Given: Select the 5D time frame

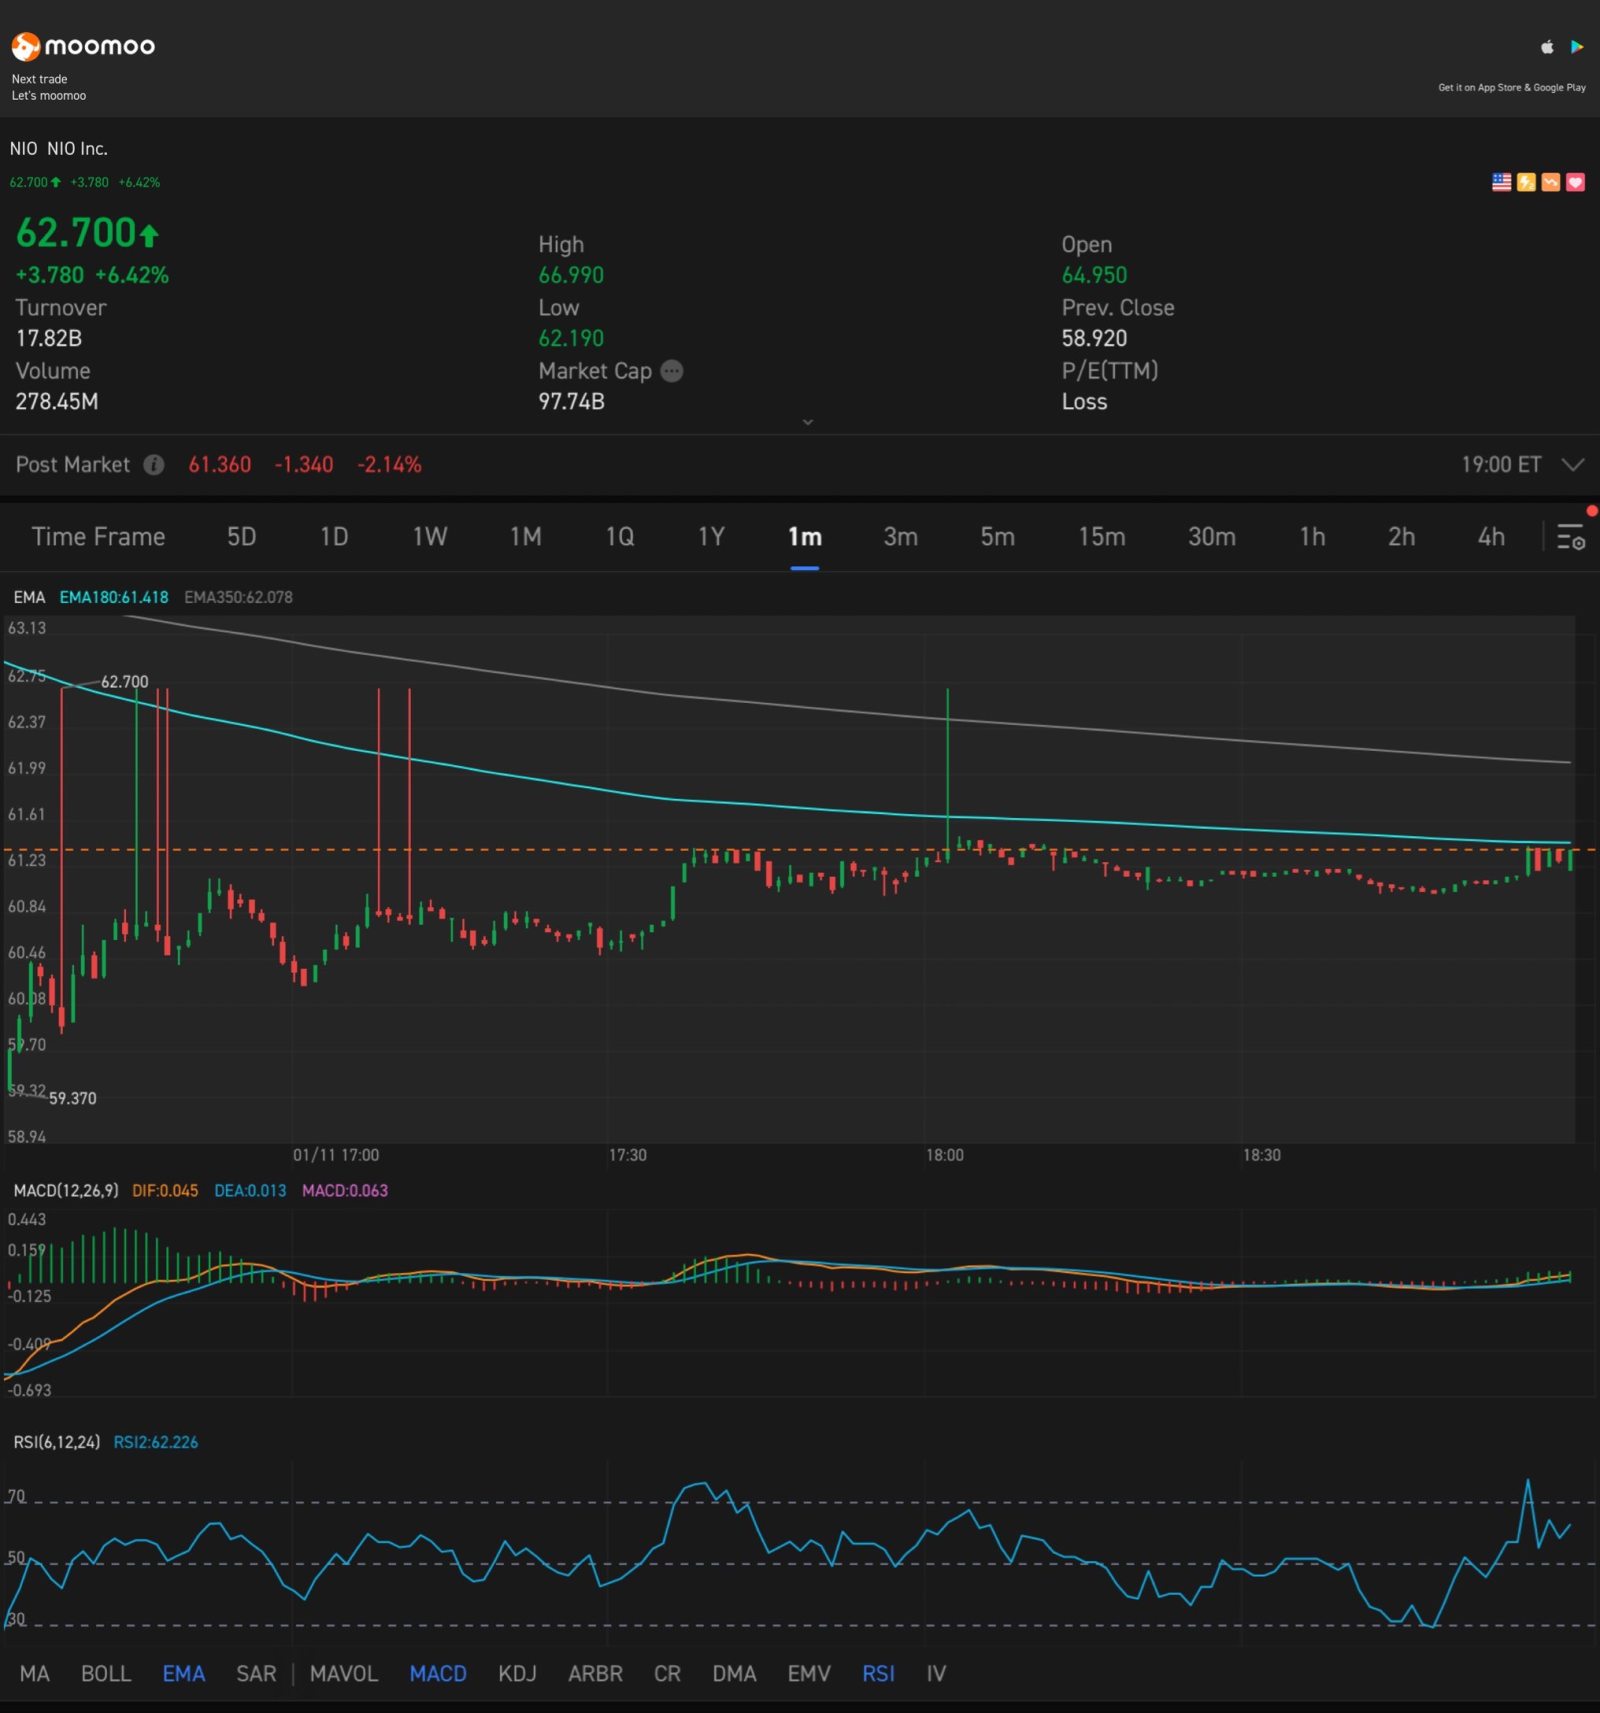Looking at the screenshot, I should click(242, 537).
